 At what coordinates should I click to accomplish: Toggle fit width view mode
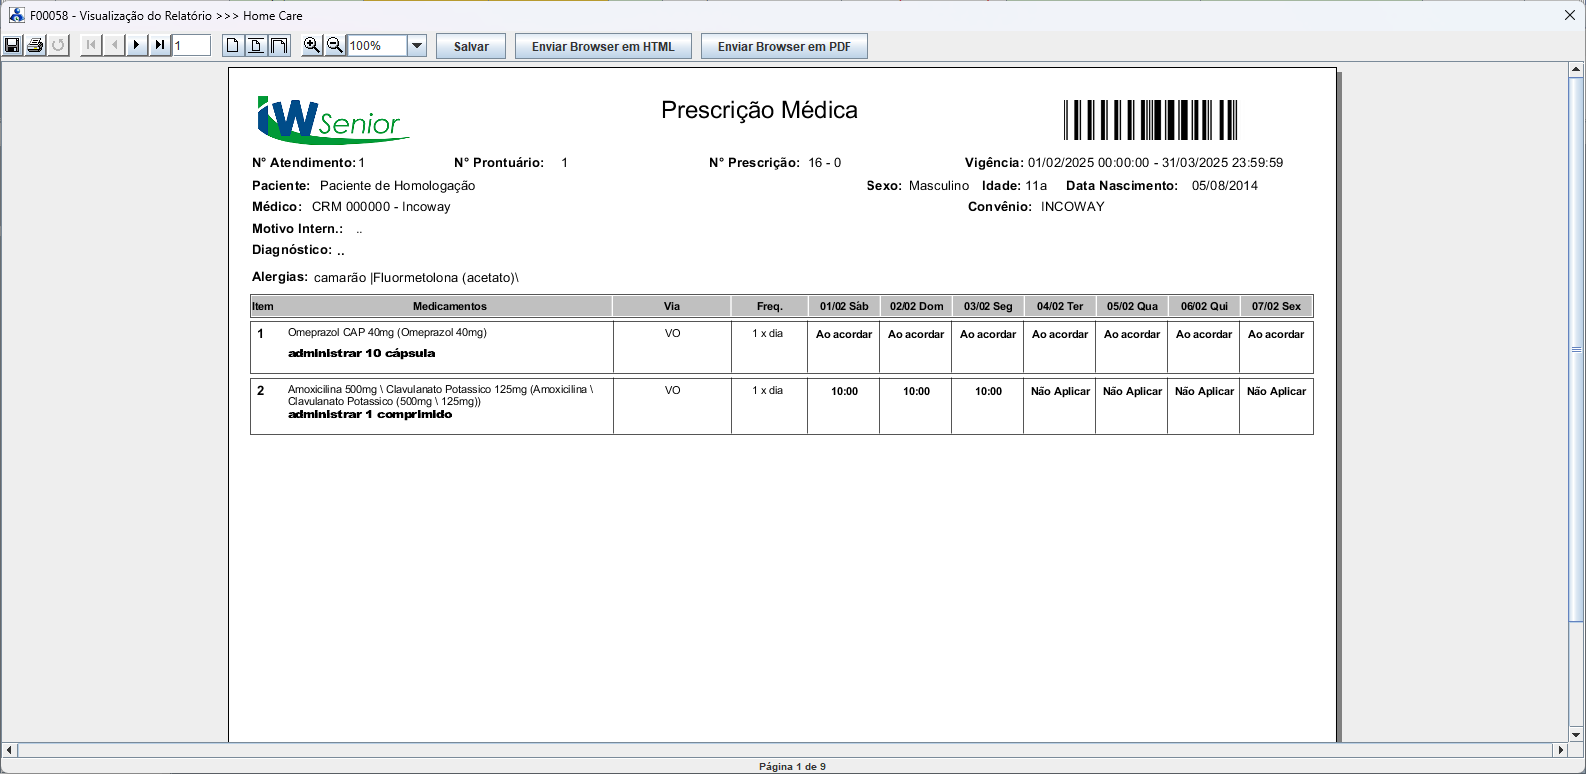[x=279, y=45]
